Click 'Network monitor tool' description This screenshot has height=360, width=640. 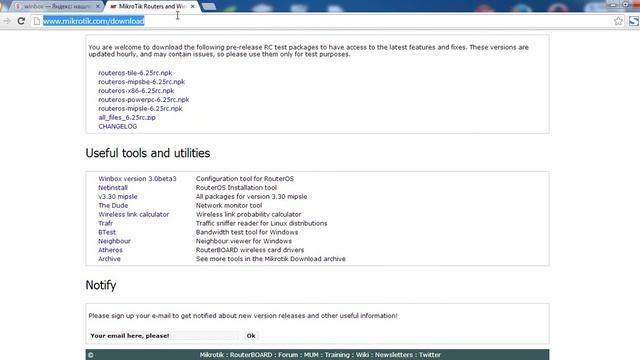[x=229, y=205]
